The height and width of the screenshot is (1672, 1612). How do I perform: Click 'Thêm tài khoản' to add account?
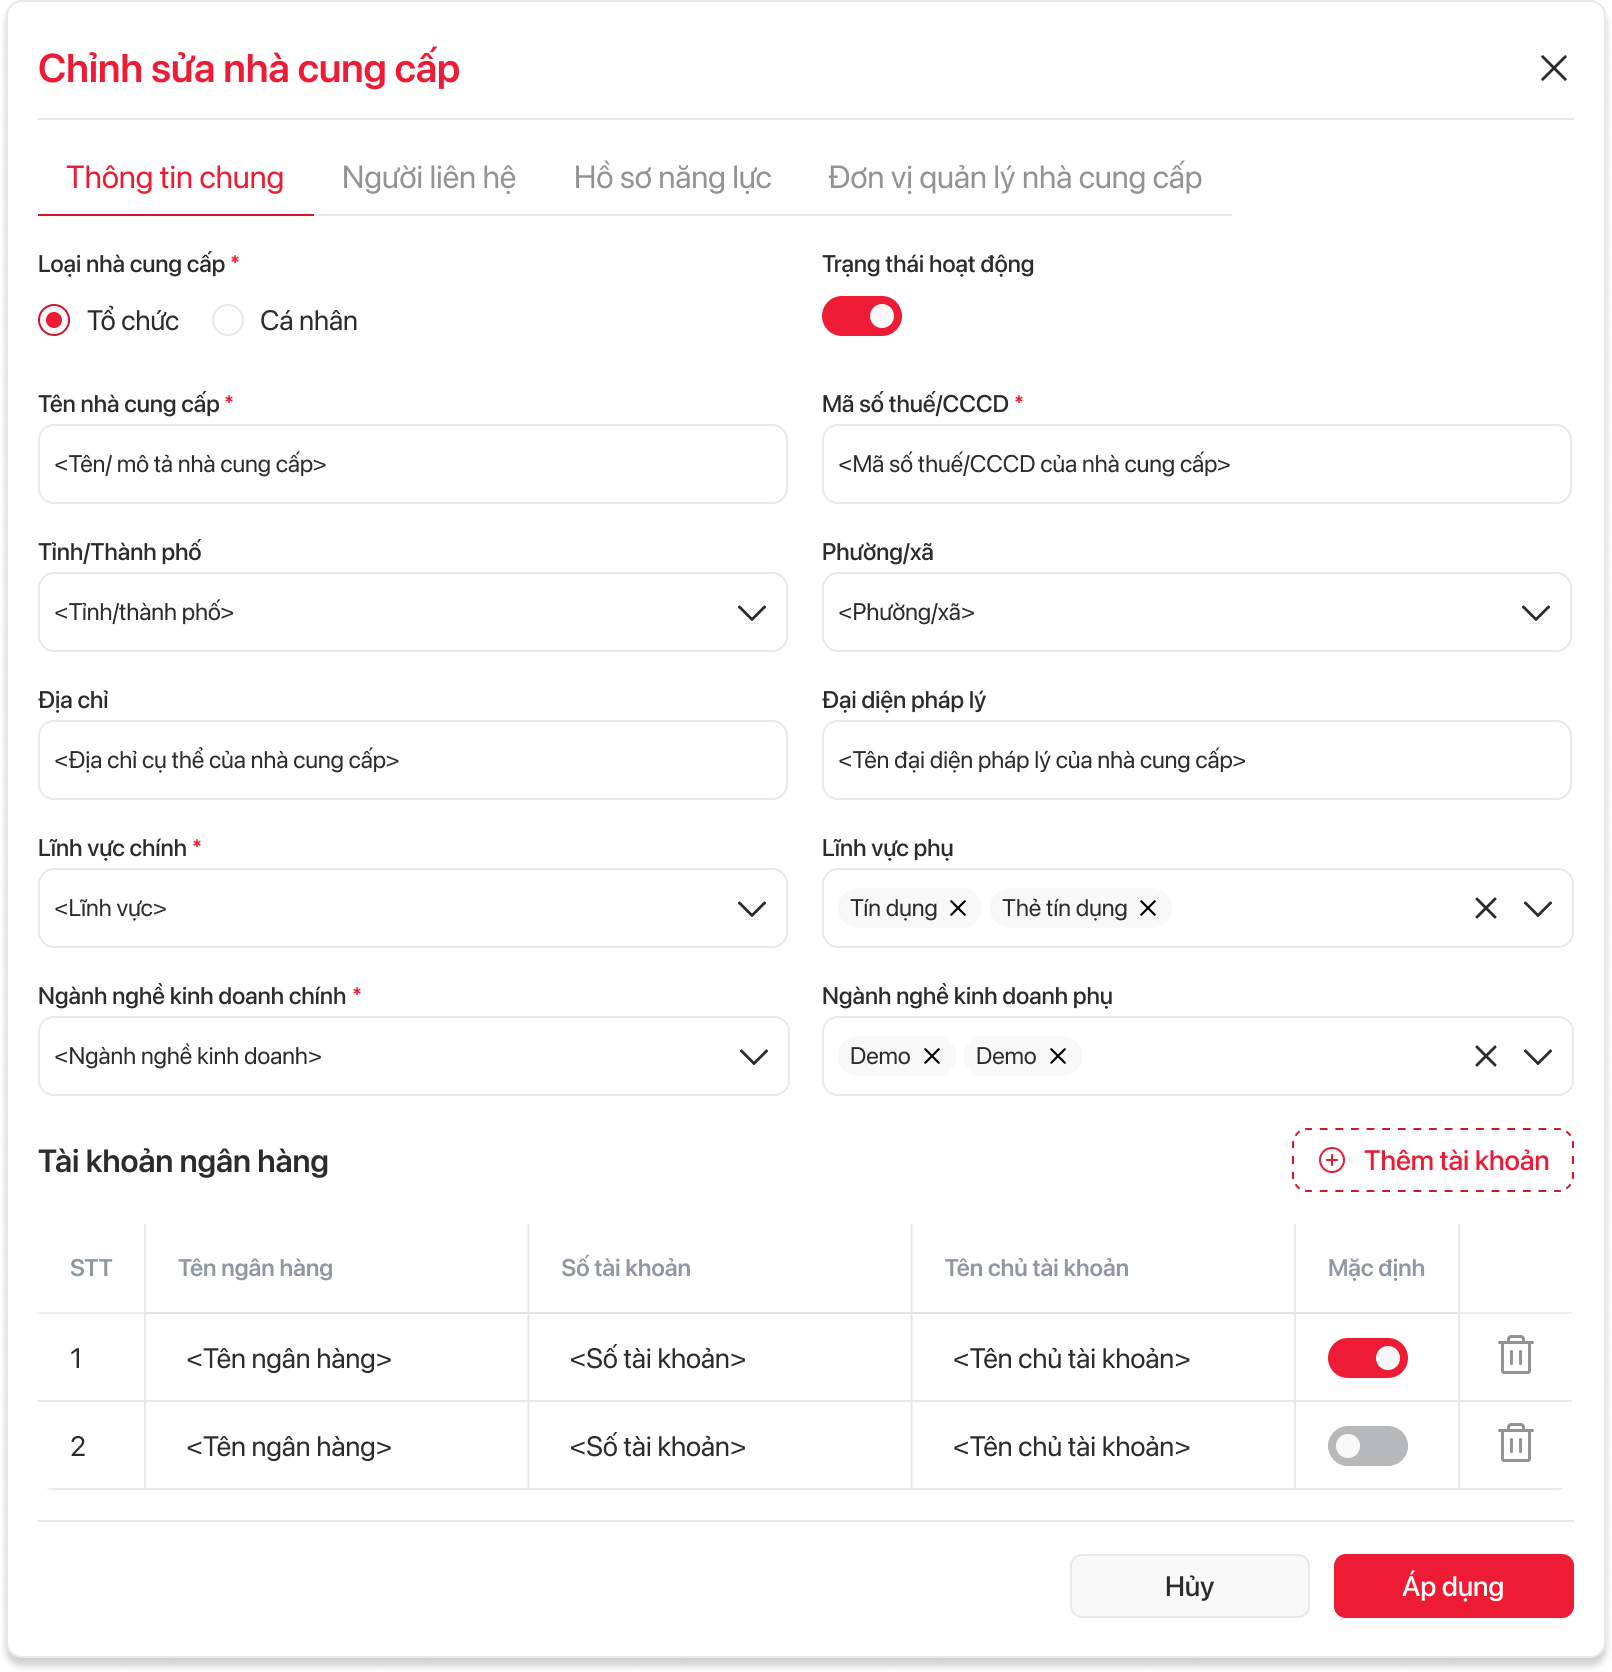point(1433,1160)
